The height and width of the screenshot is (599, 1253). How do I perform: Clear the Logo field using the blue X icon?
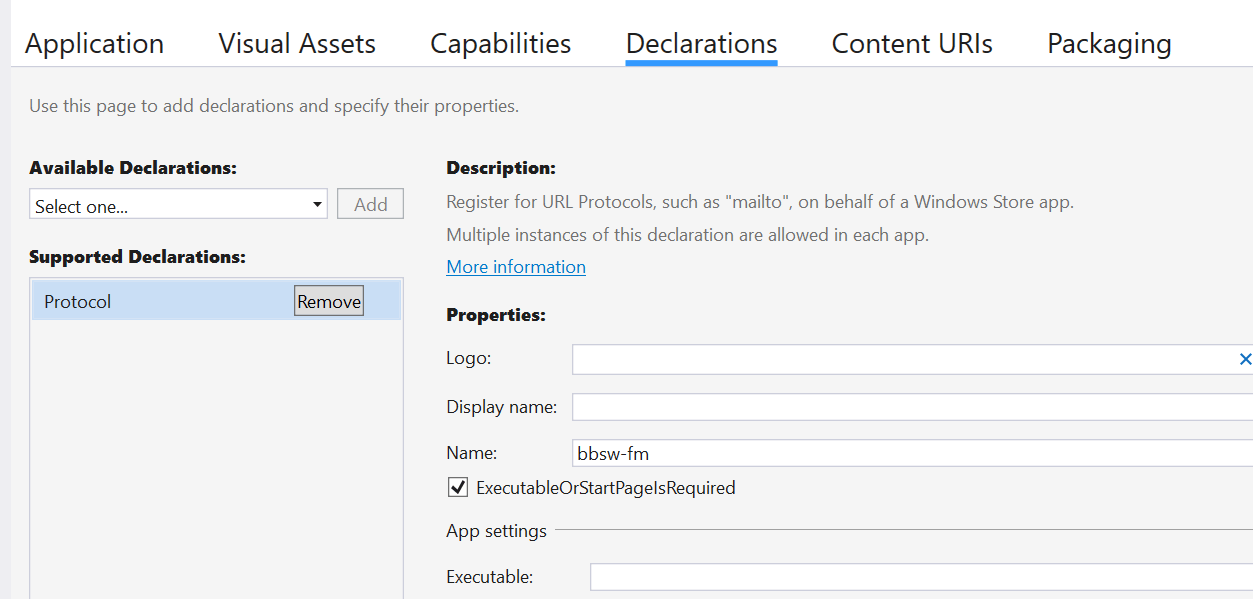point(1245,358)
